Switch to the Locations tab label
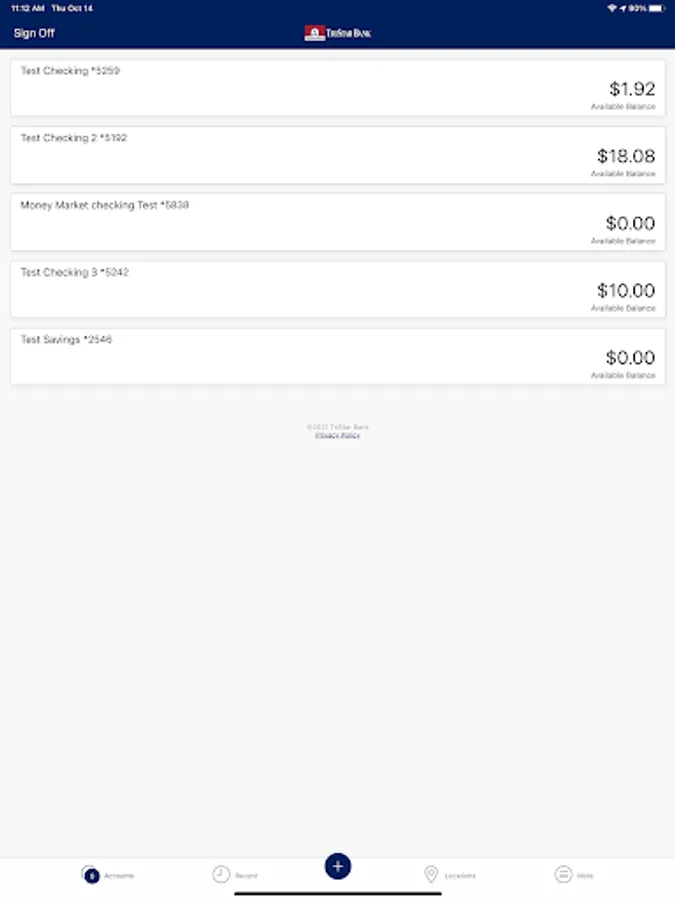The height and width of the screenshot is (900, 675). click(460, 876)
